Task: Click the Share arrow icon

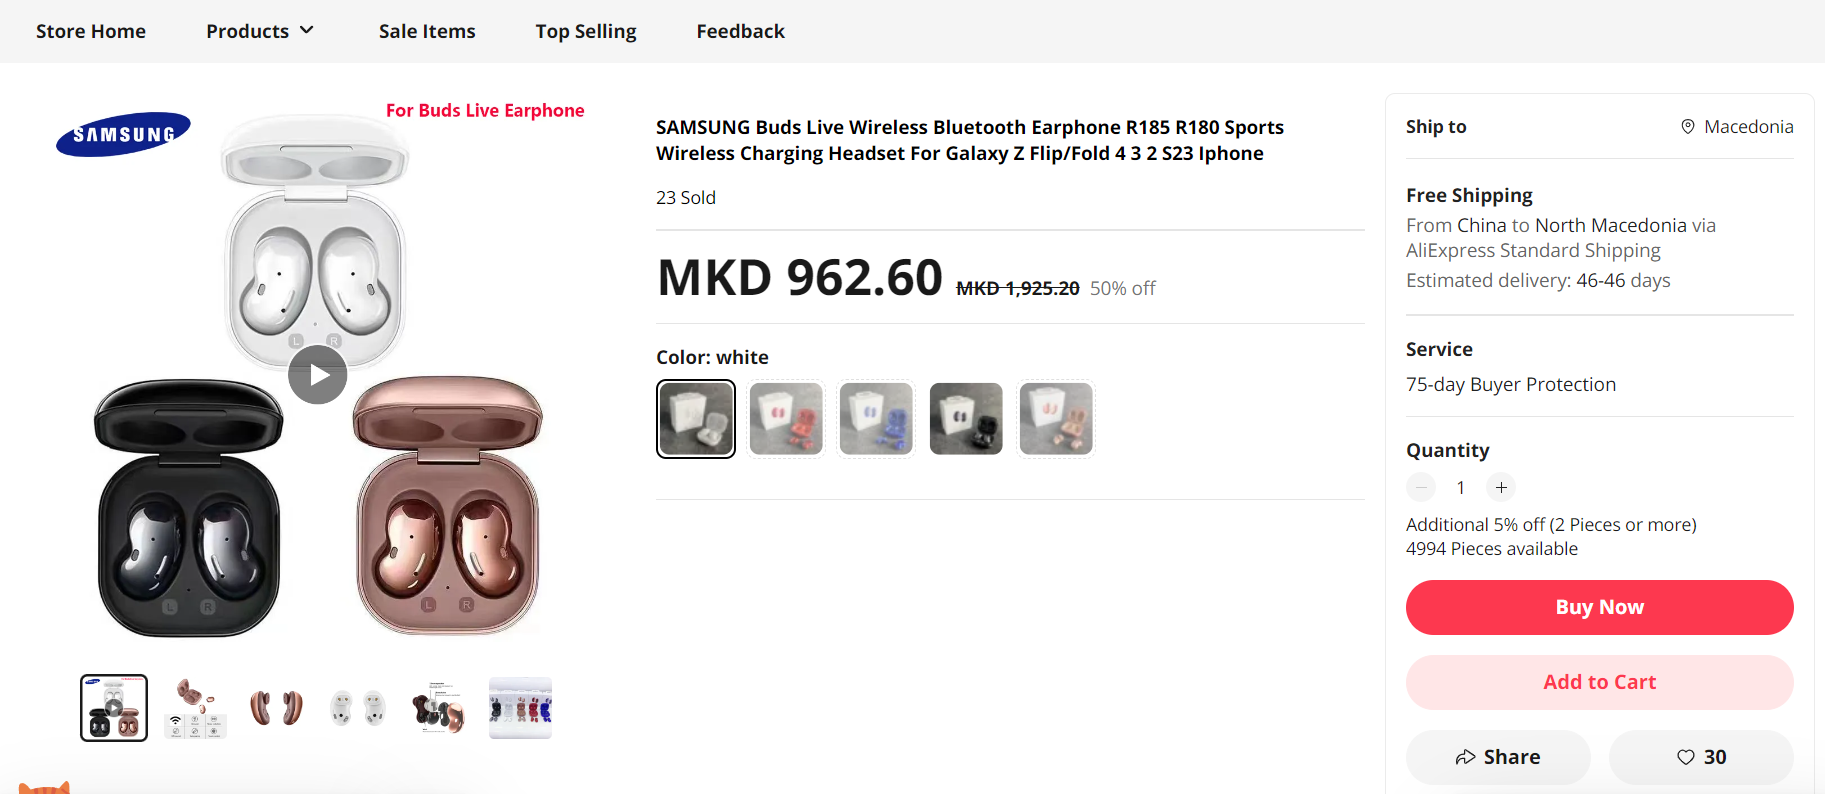Action: tap(1466, 757)
